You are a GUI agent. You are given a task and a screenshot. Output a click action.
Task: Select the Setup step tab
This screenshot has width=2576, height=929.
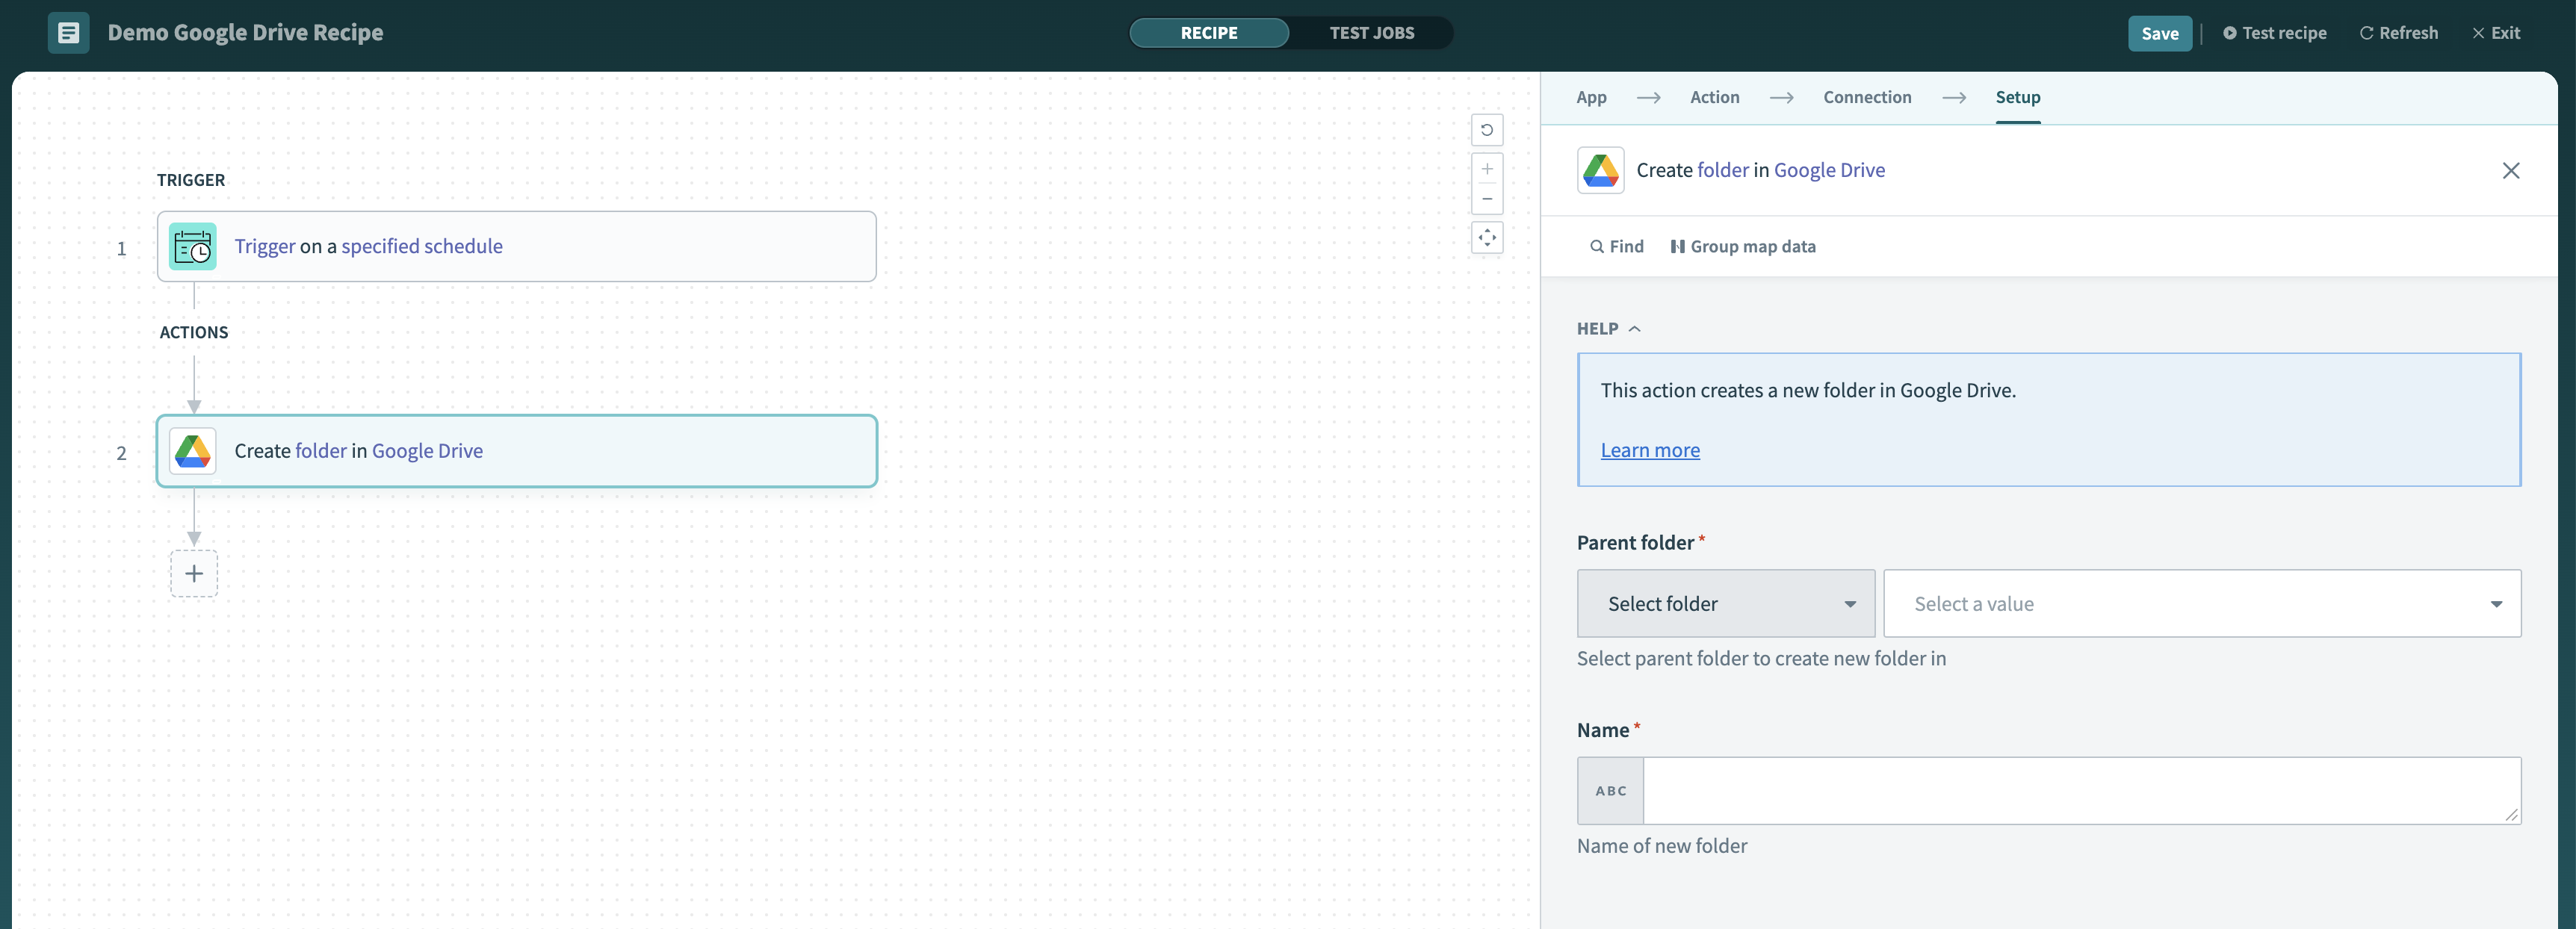coord(2017,97)
